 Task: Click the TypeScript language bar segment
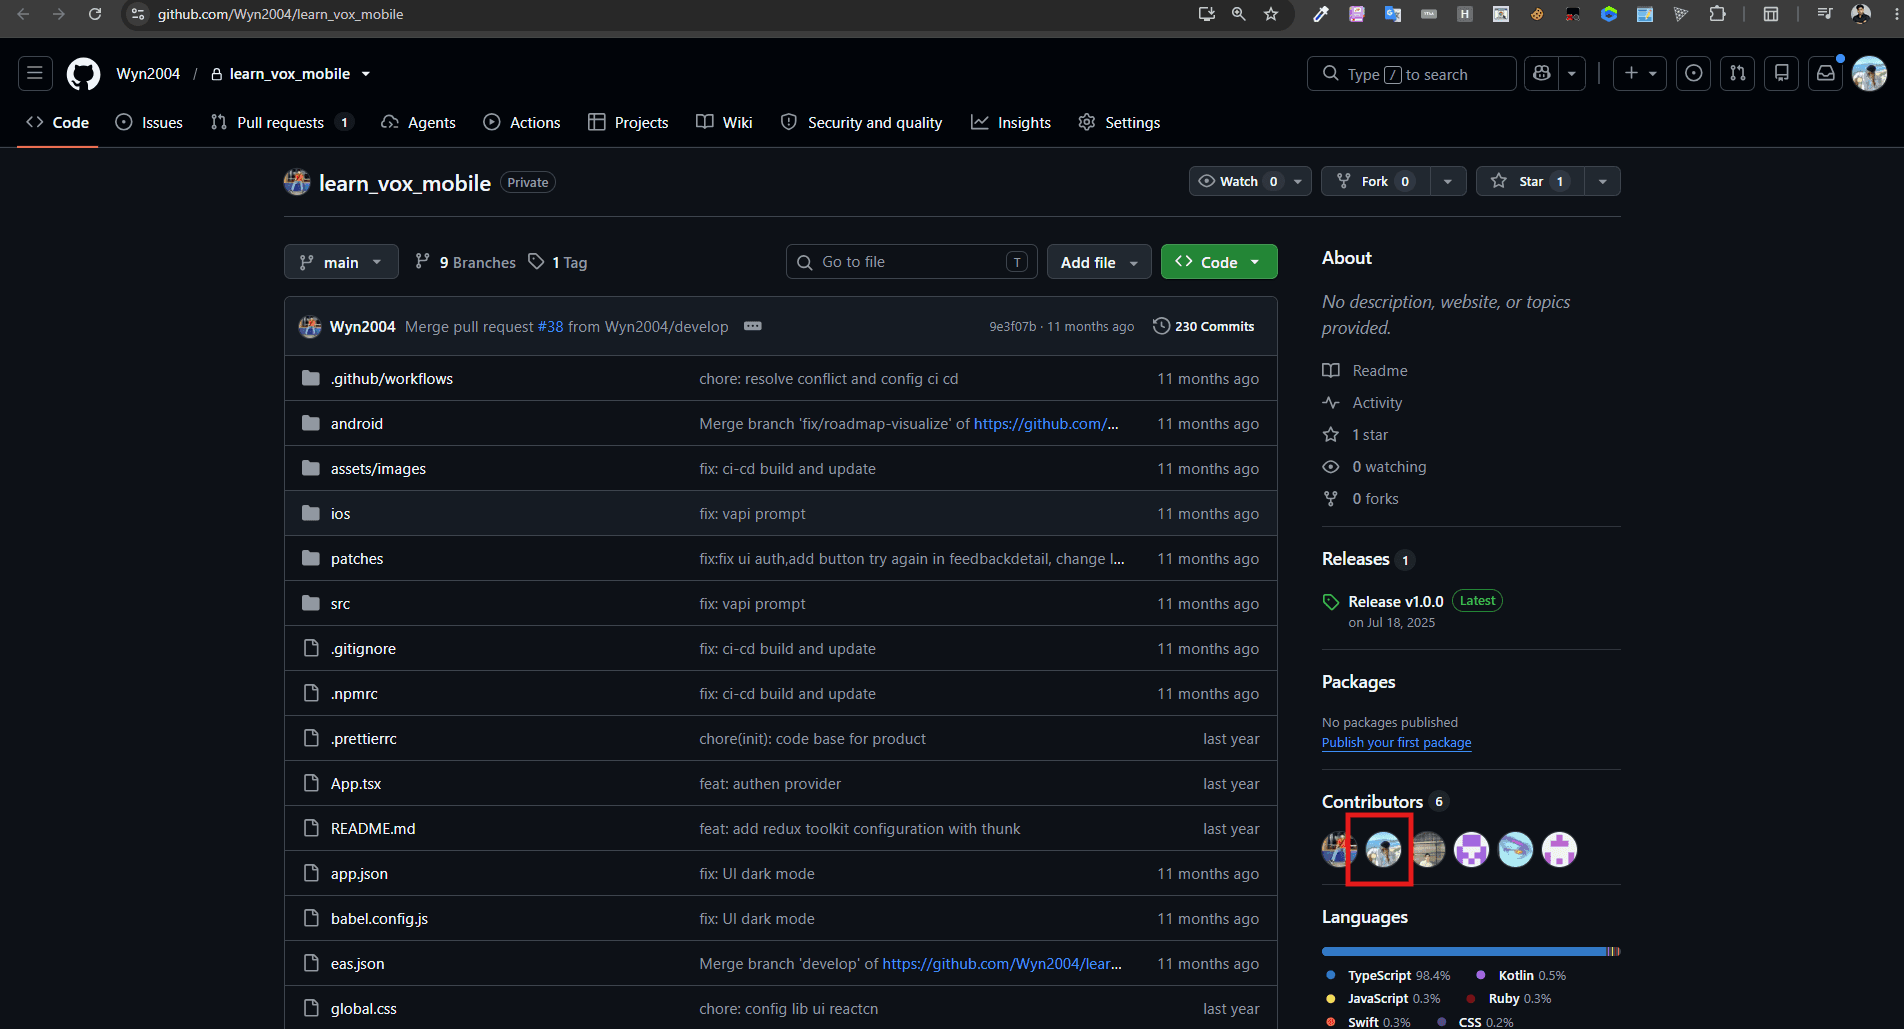coord(1464,952)
